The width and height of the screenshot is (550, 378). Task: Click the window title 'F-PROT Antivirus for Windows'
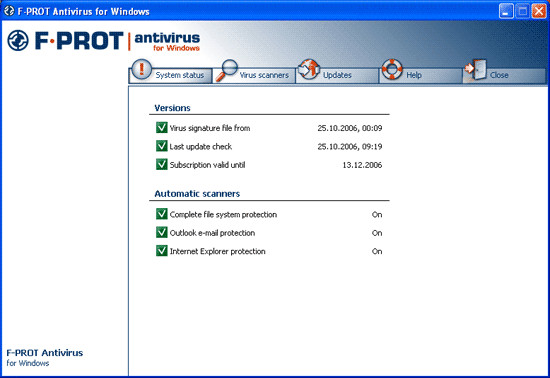coord(83,12)
